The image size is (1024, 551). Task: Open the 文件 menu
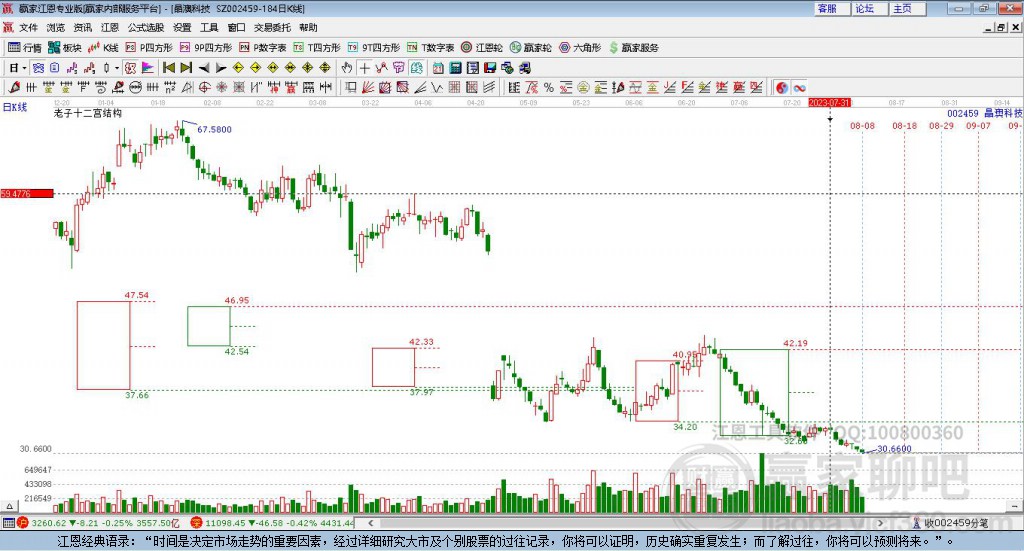pyautogui.click(x=28, y=27)
